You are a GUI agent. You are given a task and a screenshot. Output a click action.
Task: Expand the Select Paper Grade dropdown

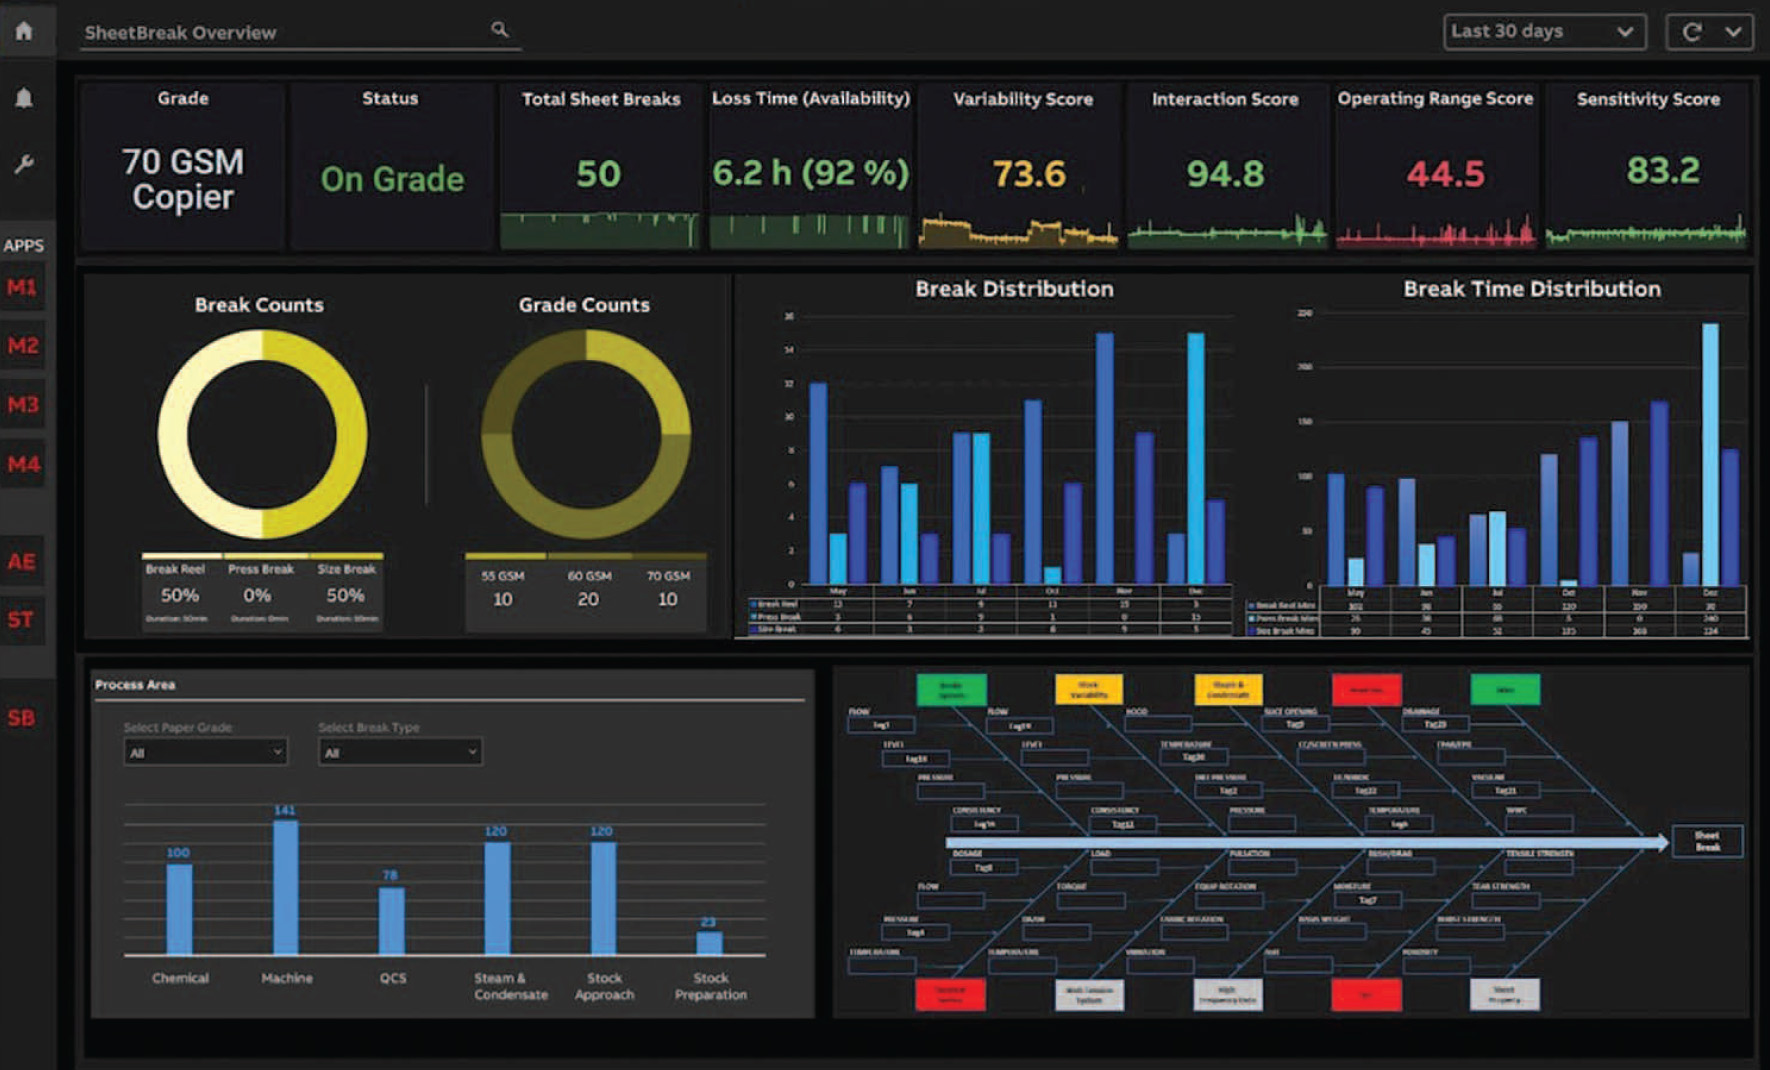(205, 752)
